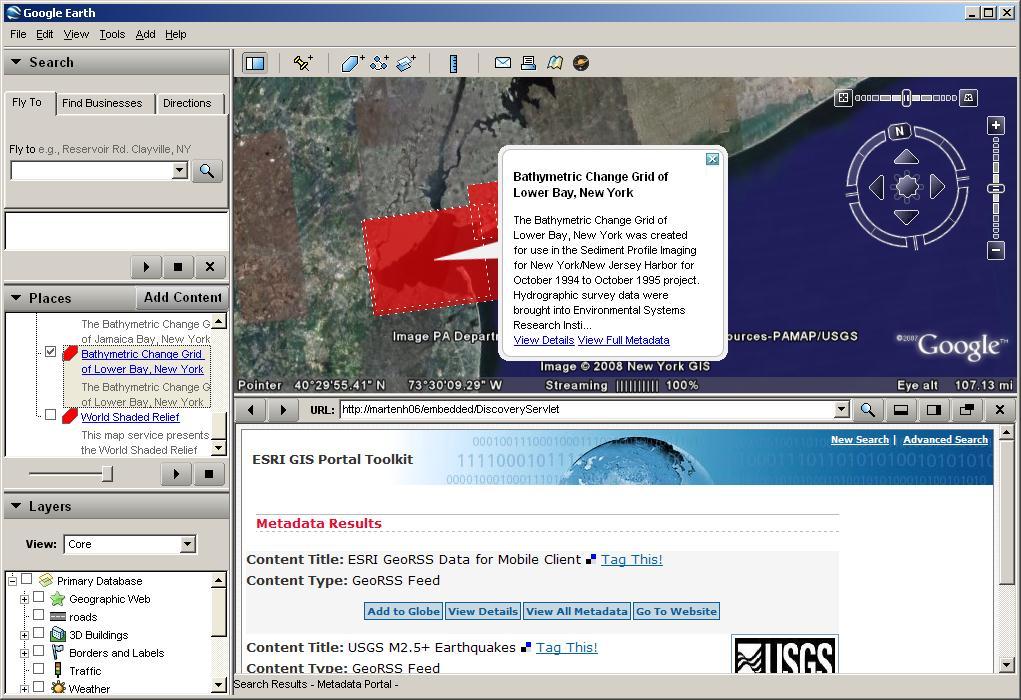
Task: Open the File menu
Action: click(18, 34)
